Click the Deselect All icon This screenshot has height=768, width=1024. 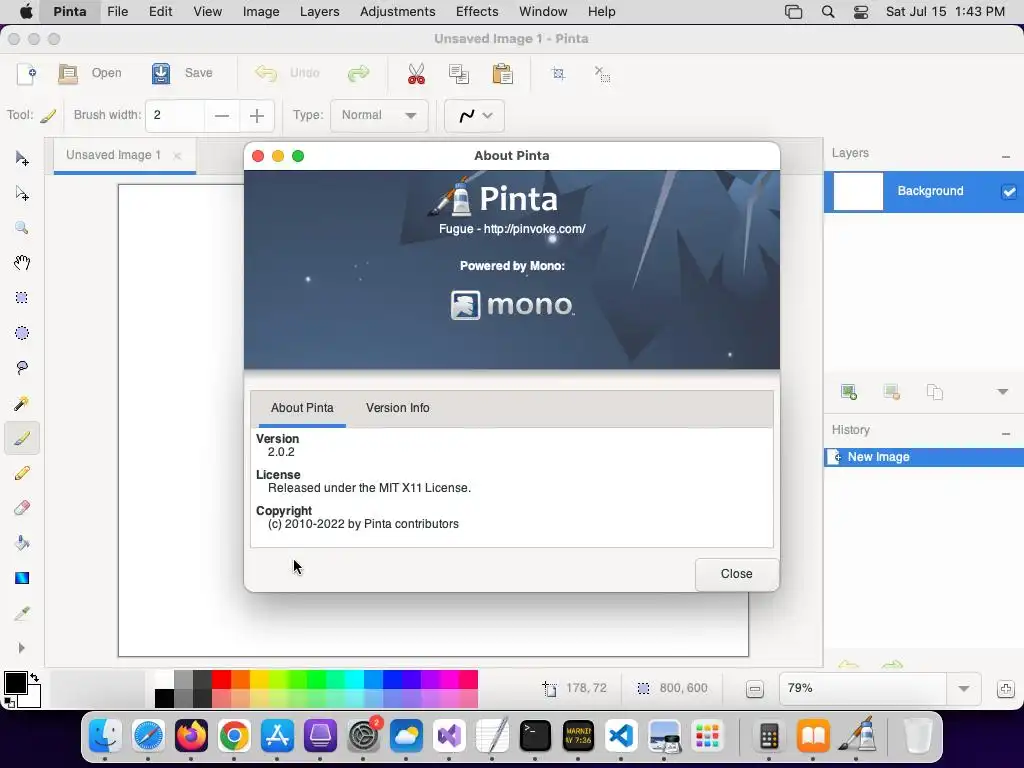pos(602,74)
